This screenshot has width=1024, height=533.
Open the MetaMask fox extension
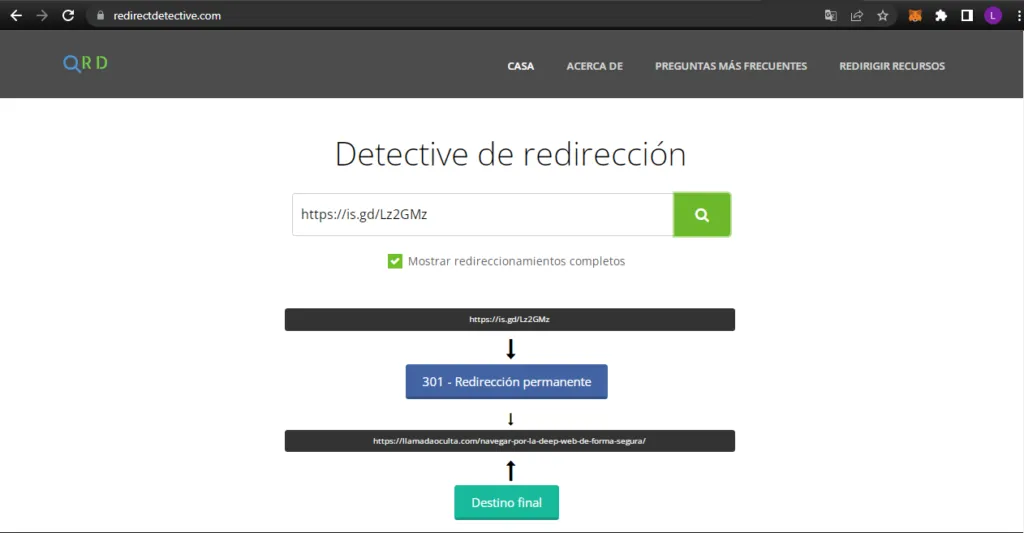(915, 16)
